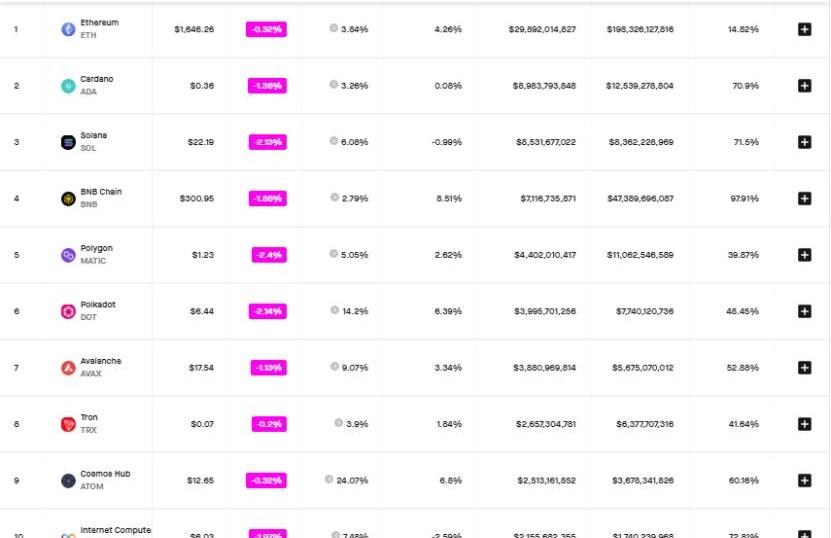Click the BNB Chain logo icon

68,199
